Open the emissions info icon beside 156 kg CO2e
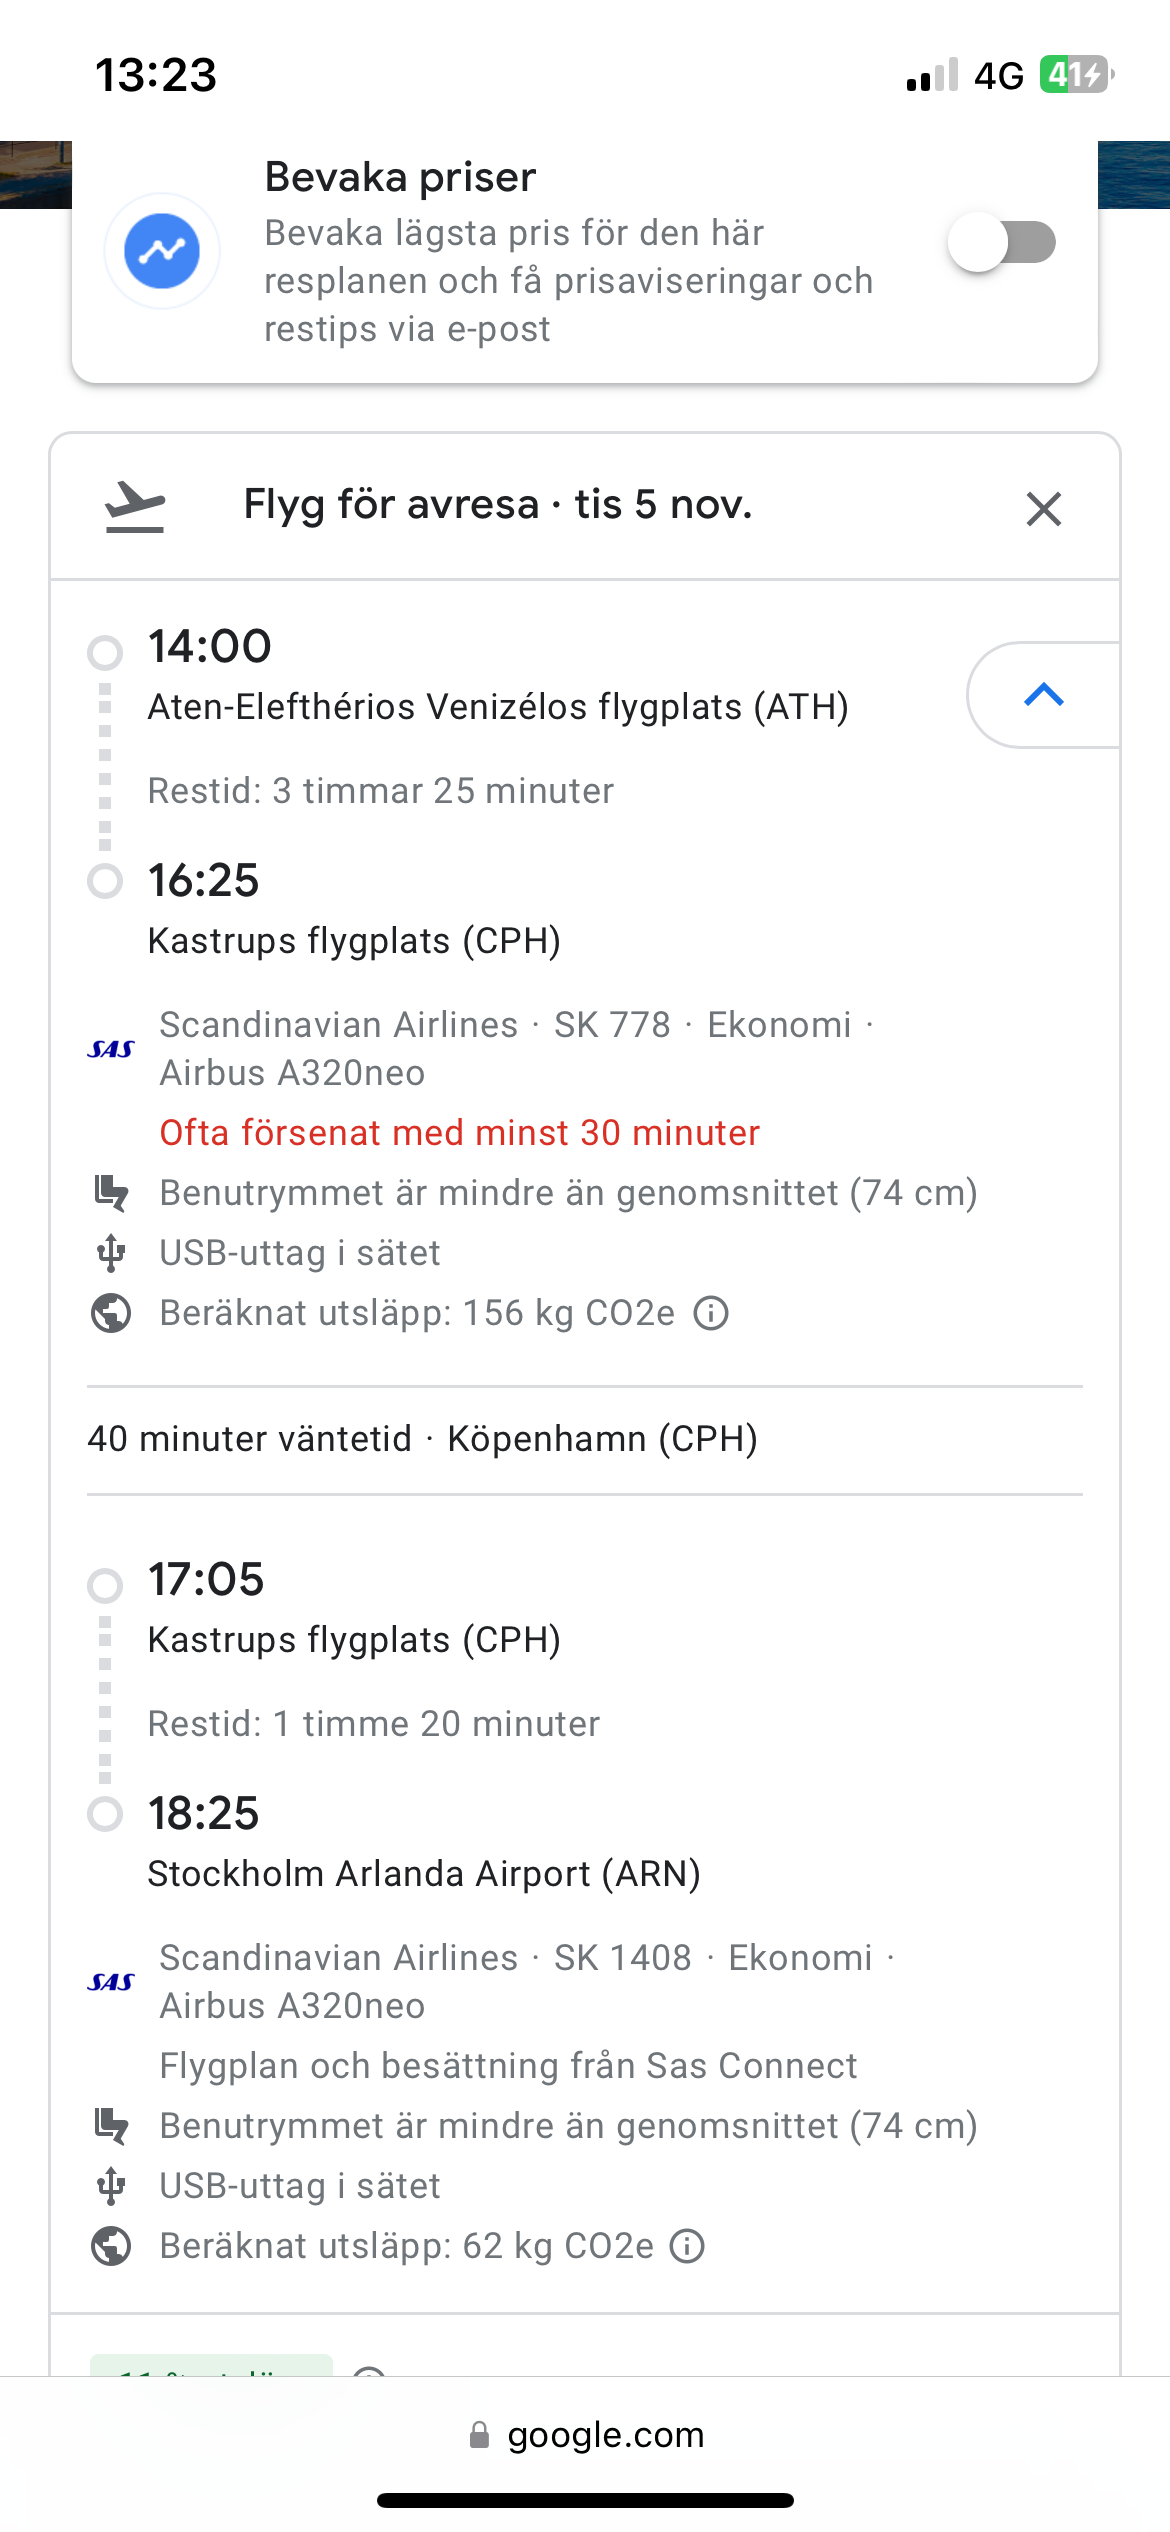The width and height of the screenshot is (1170, 2532). [711, 1313]
